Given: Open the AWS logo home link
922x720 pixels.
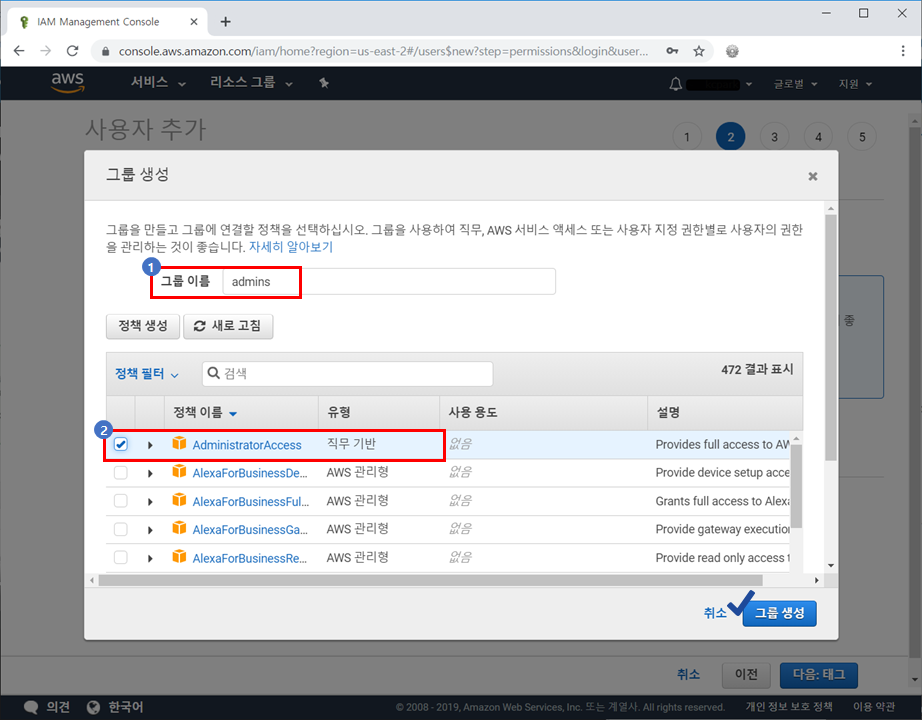Looking at the screenshot, I should coord(68,82).
